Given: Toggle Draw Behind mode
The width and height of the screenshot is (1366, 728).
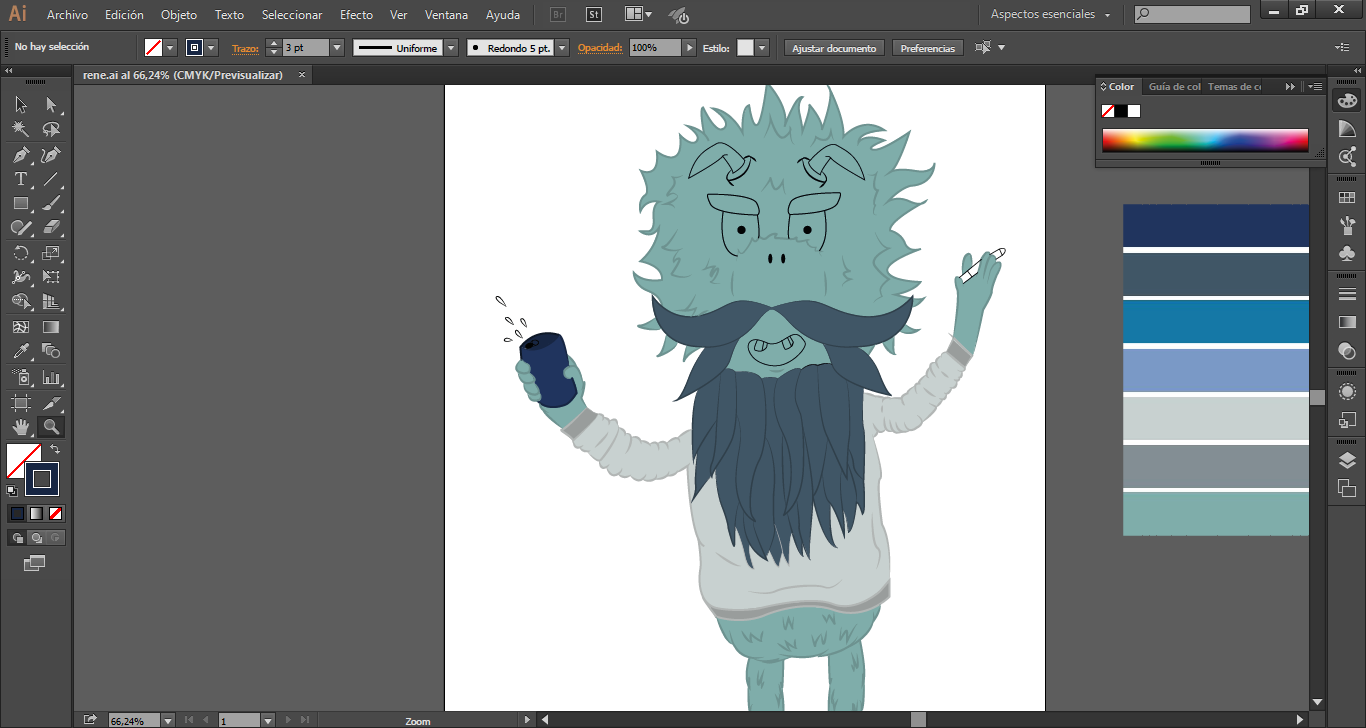Looking at the screenshot, I should click(36, 537).
